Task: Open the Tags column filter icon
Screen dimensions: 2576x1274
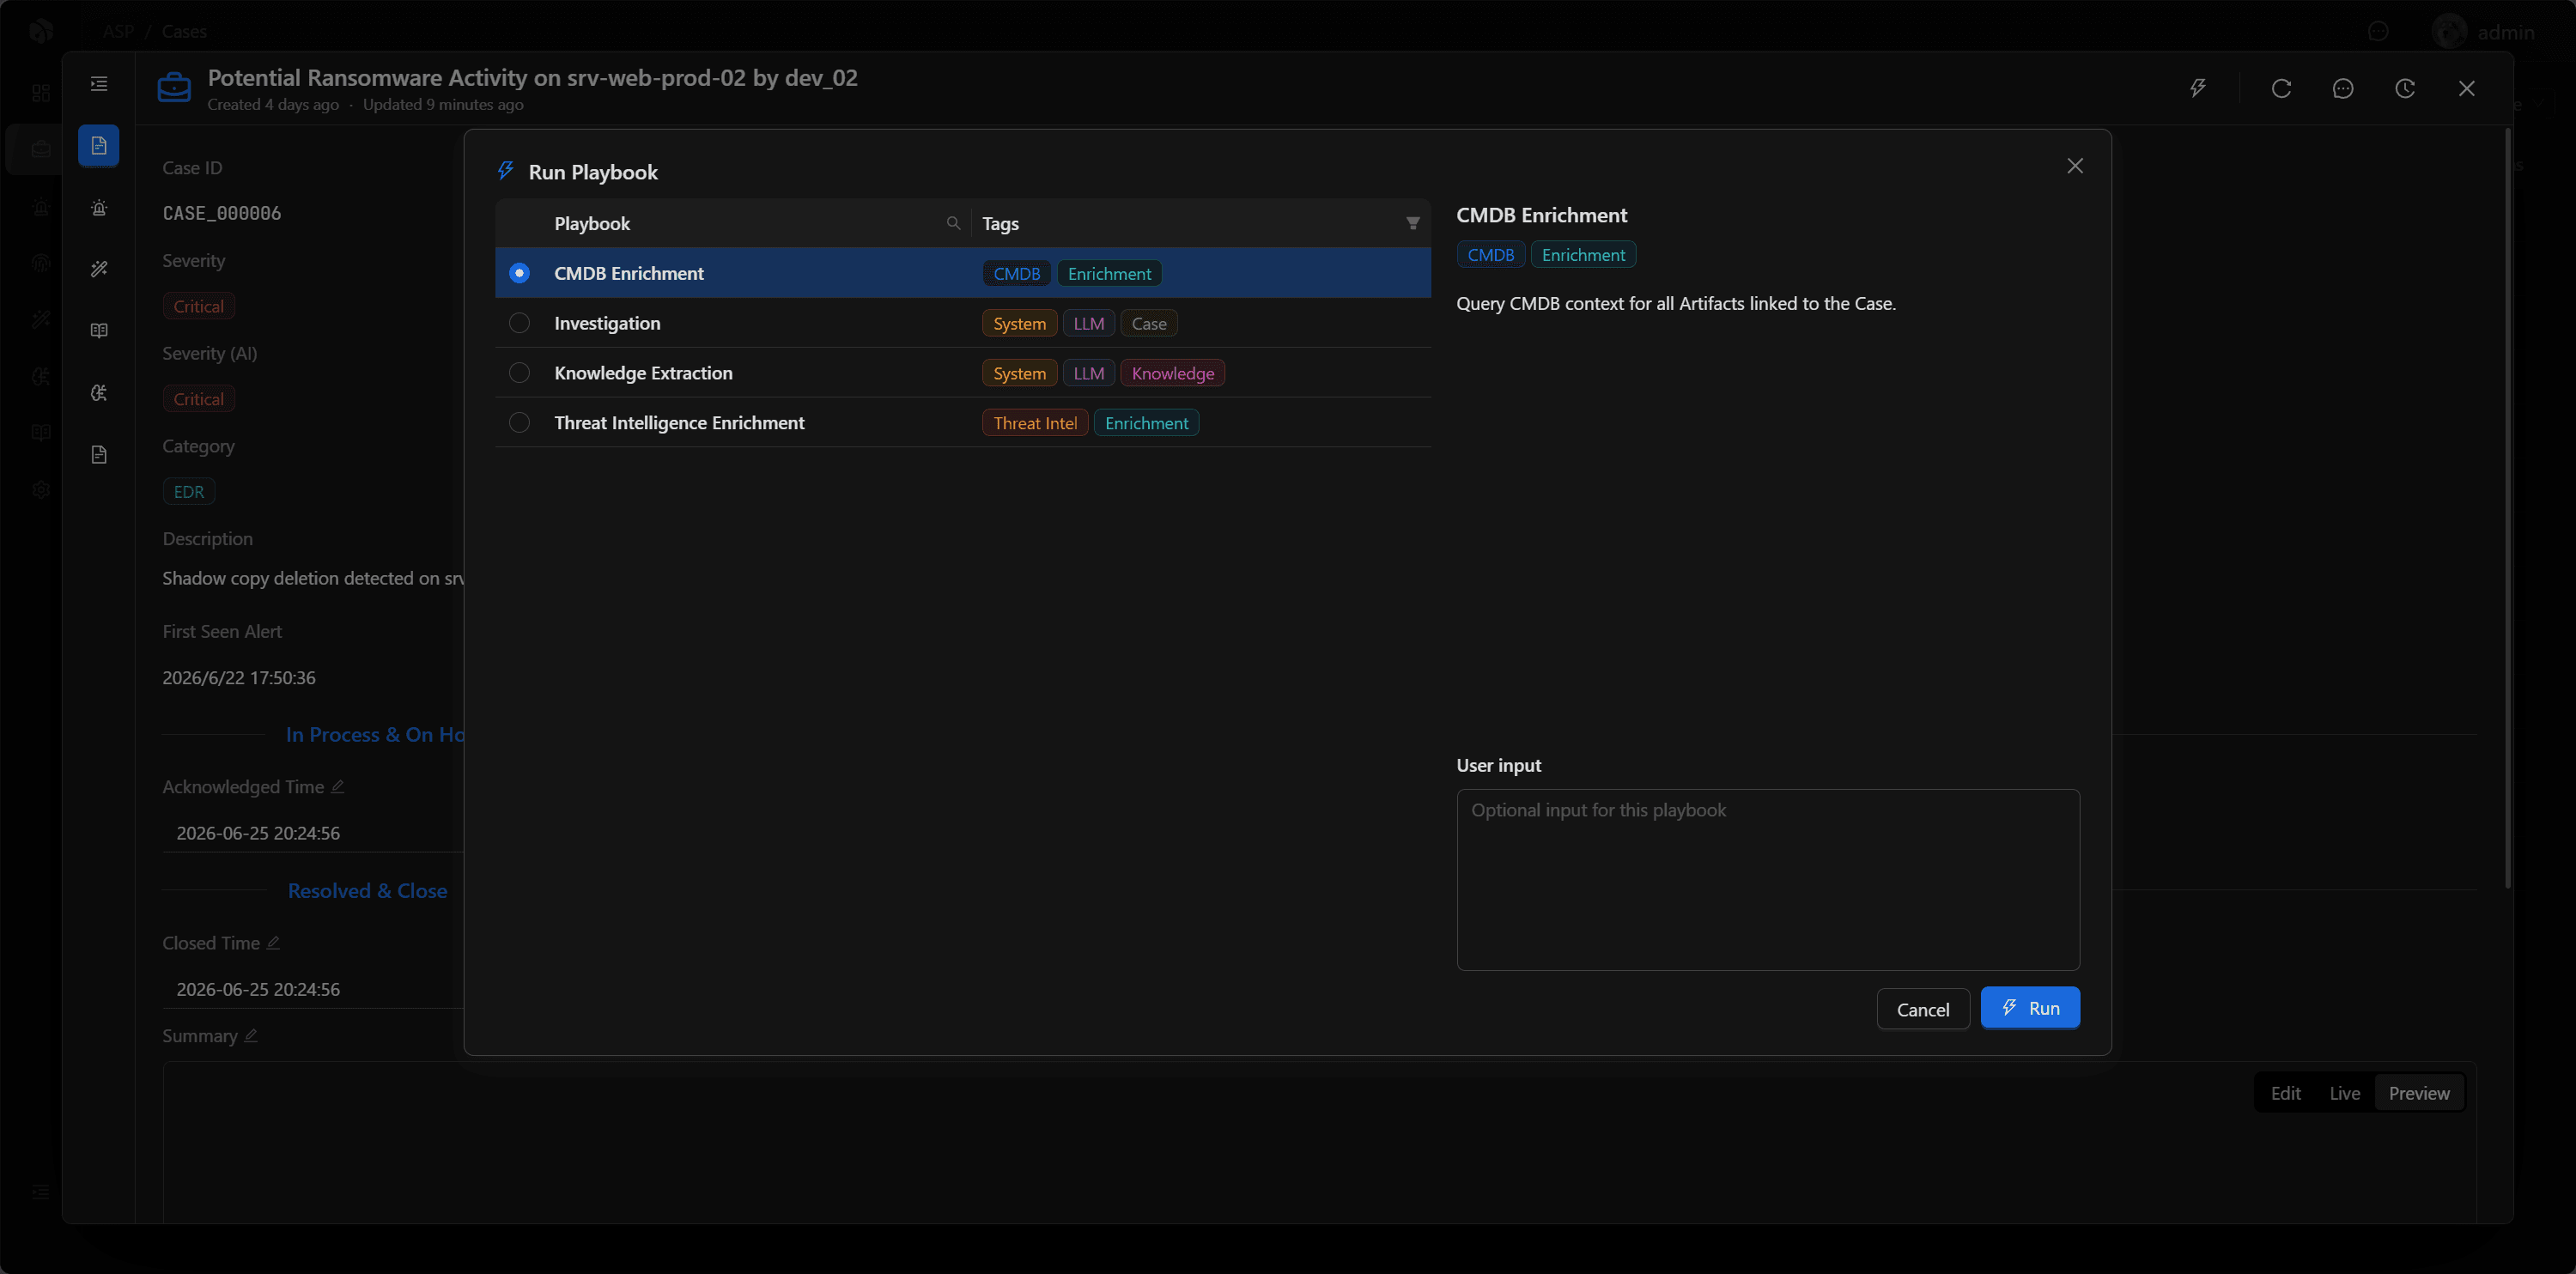Action: click(x=1412, y=223)
